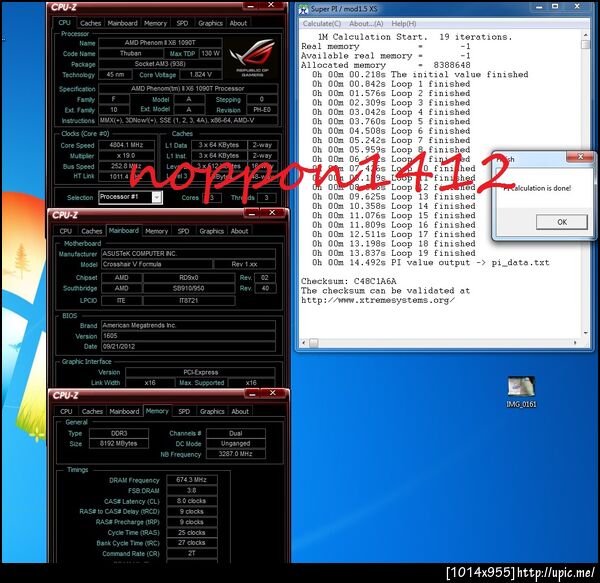Click the Crosshair V Formula model field
600x583 pixels.
click(x=157, y=264)
